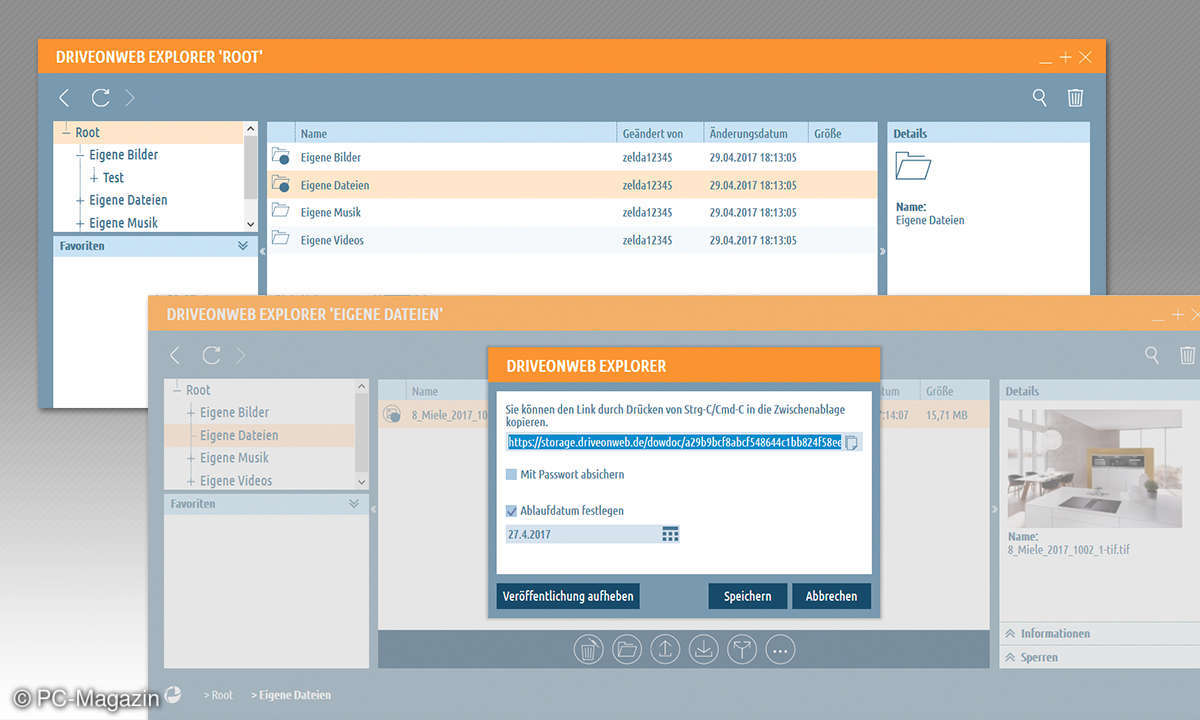Select Eigene Bilder in the Eigene Dateien window tree
The height and width of the screenshot is (720, 1200).
234,413
